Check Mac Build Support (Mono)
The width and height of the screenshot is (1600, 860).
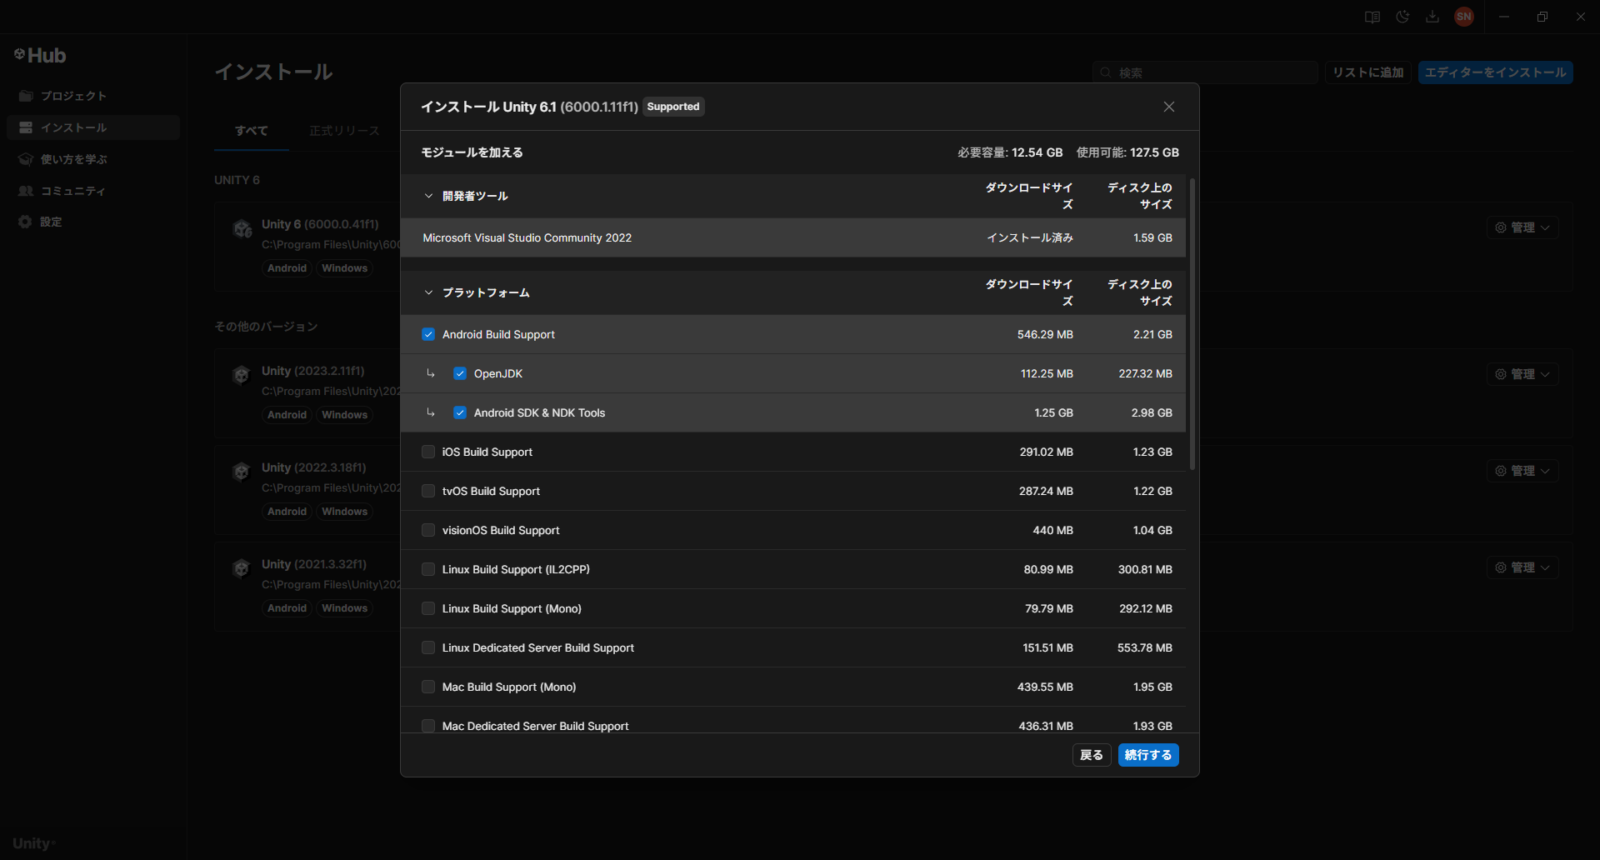pyautogui.click(x=428, y=687)
